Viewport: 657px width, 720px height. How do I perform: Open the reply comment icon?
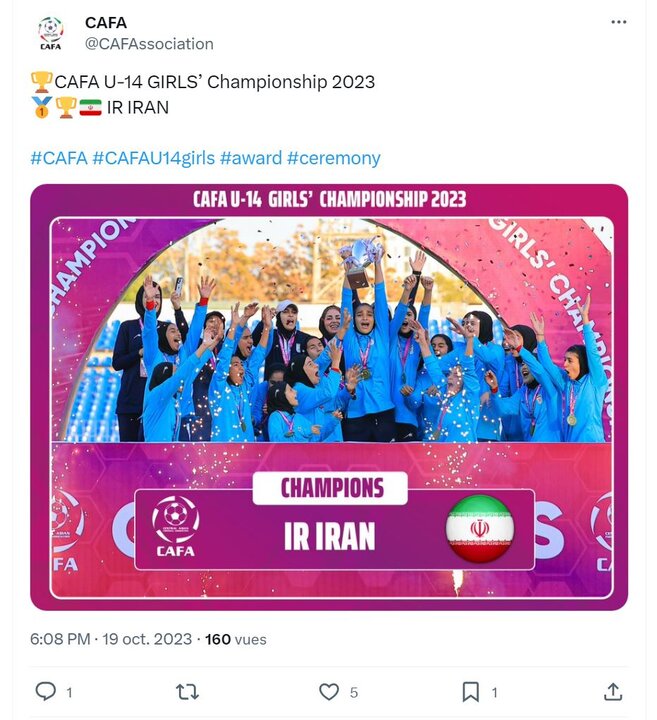[x=46, y=691]
